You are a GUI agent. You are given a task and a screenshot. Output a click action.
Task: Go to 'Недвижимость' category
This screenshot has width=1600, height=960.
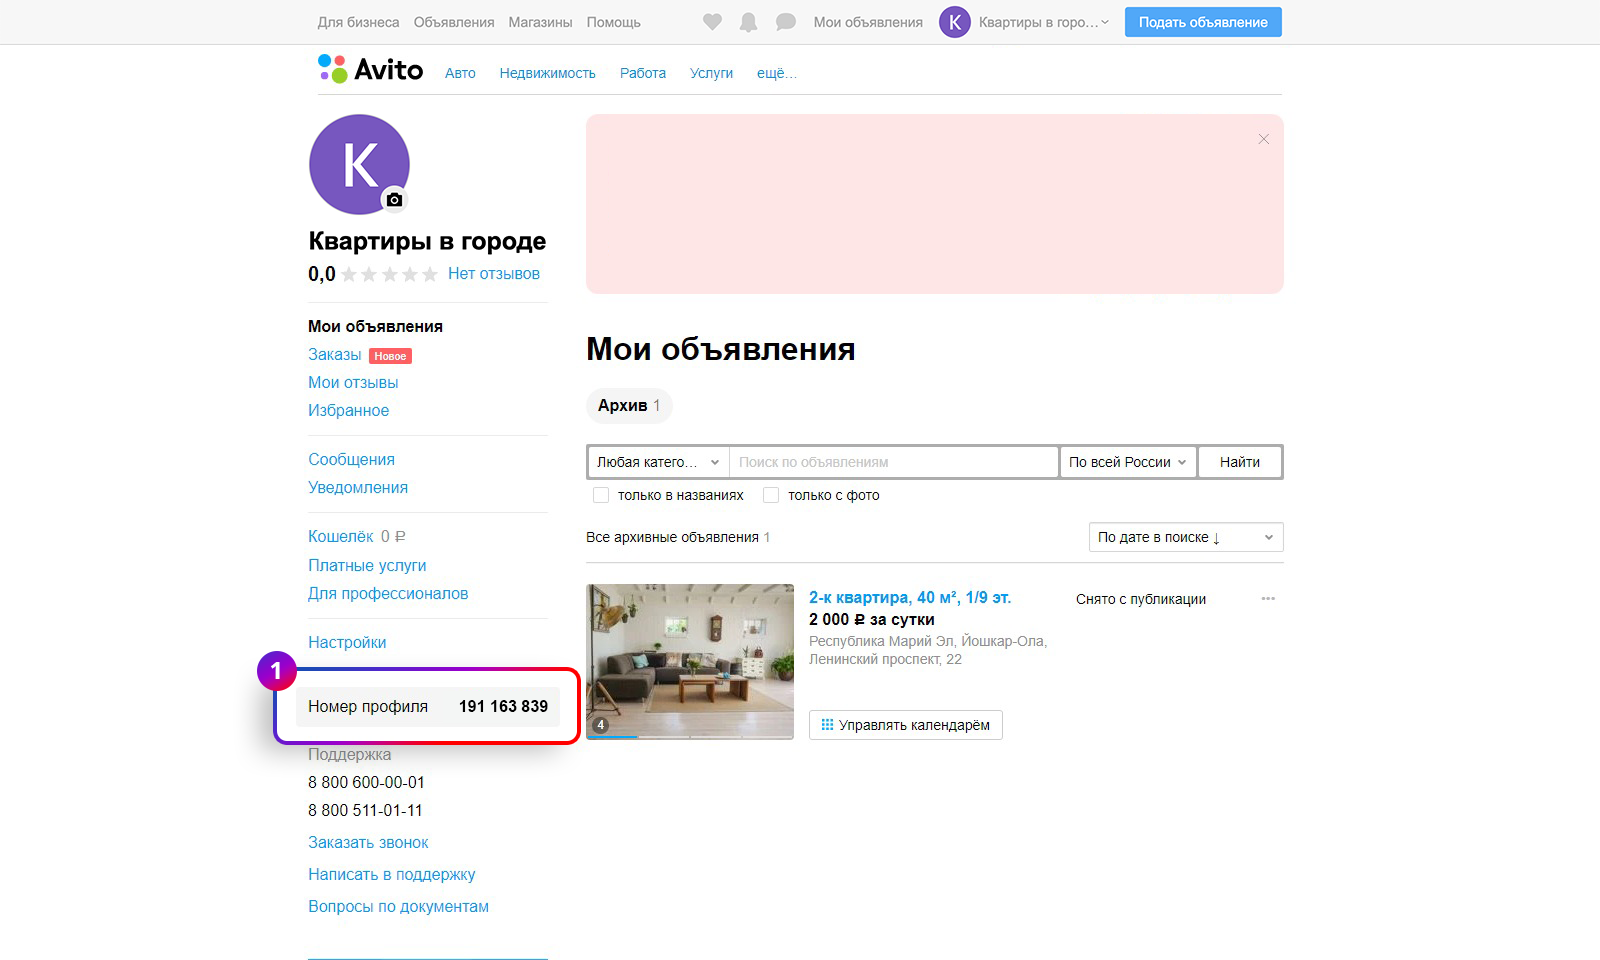pyautogui.click(x=547, y=73)
